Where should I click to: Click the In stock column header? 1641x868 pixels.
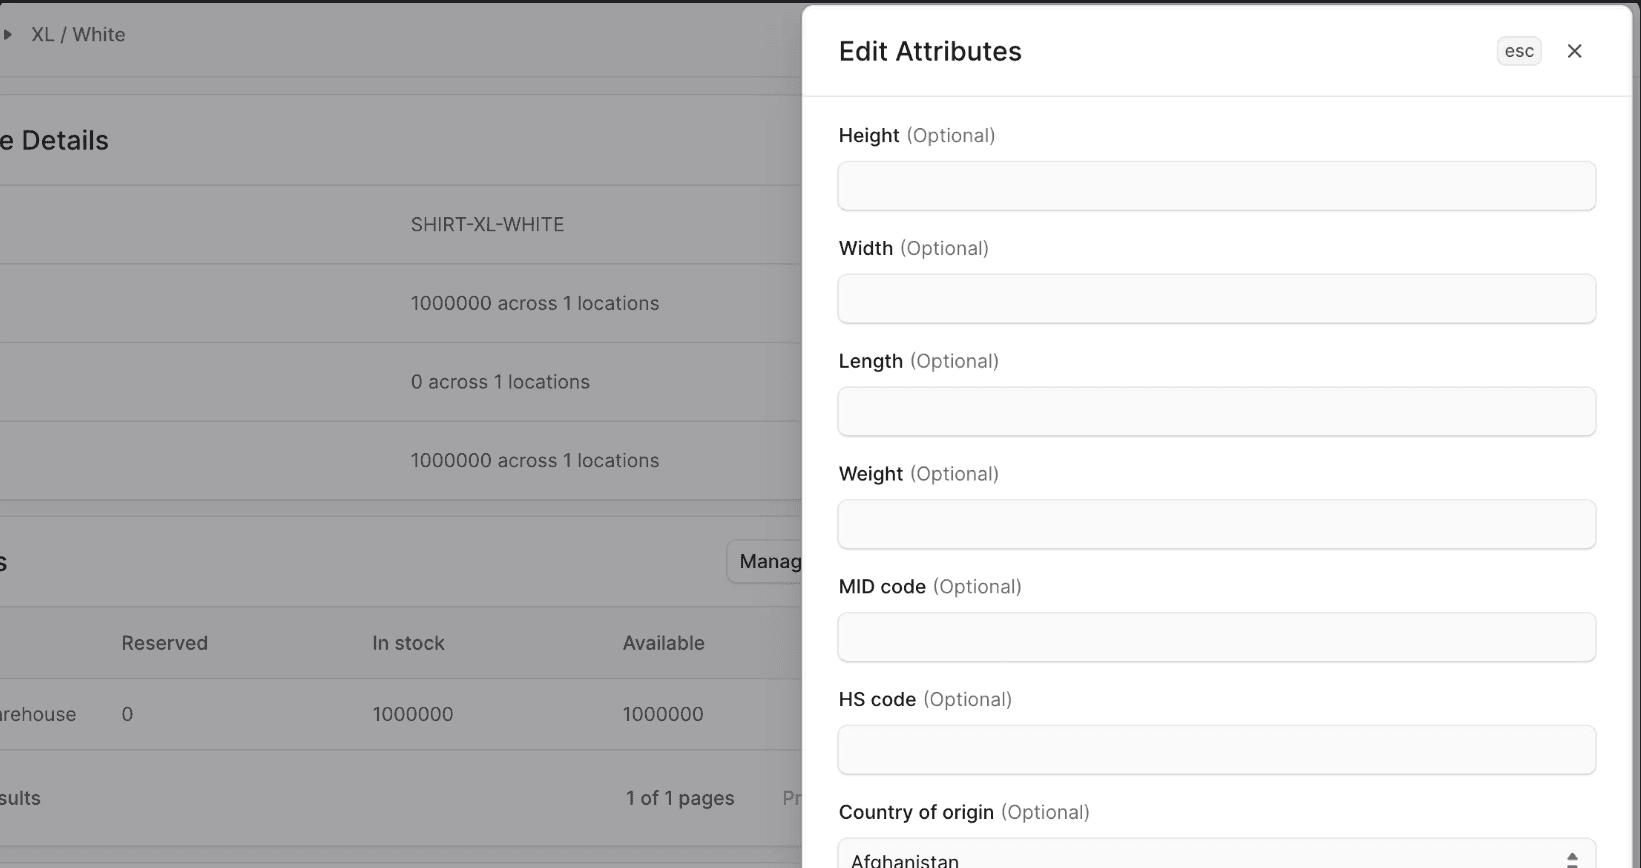click(408, 644)
